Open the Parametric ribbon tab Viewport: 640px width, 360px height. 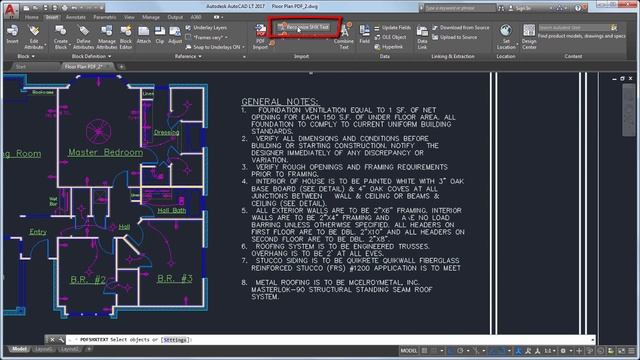[104, 17]
